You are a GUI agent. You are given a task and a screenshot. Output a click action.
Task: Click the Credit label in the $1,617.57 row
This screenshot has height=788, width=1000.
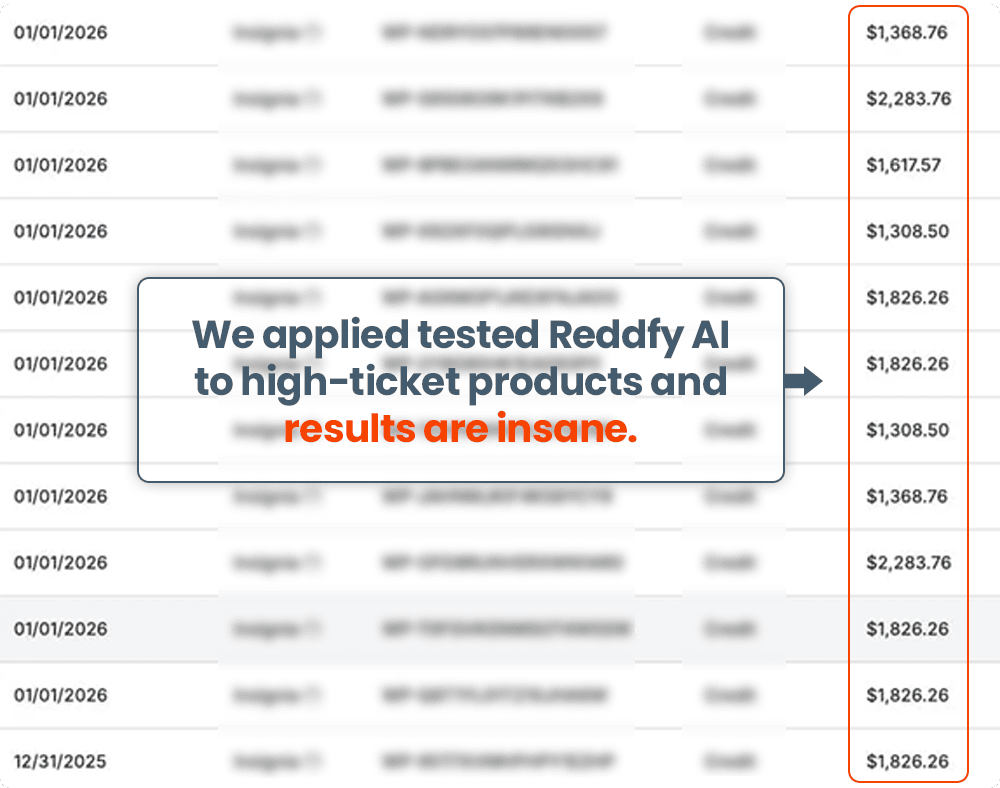pos(729,165)
